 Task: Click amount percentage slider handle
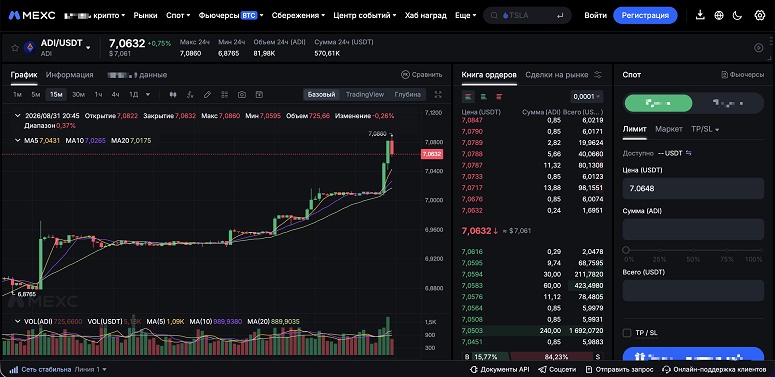626,250
